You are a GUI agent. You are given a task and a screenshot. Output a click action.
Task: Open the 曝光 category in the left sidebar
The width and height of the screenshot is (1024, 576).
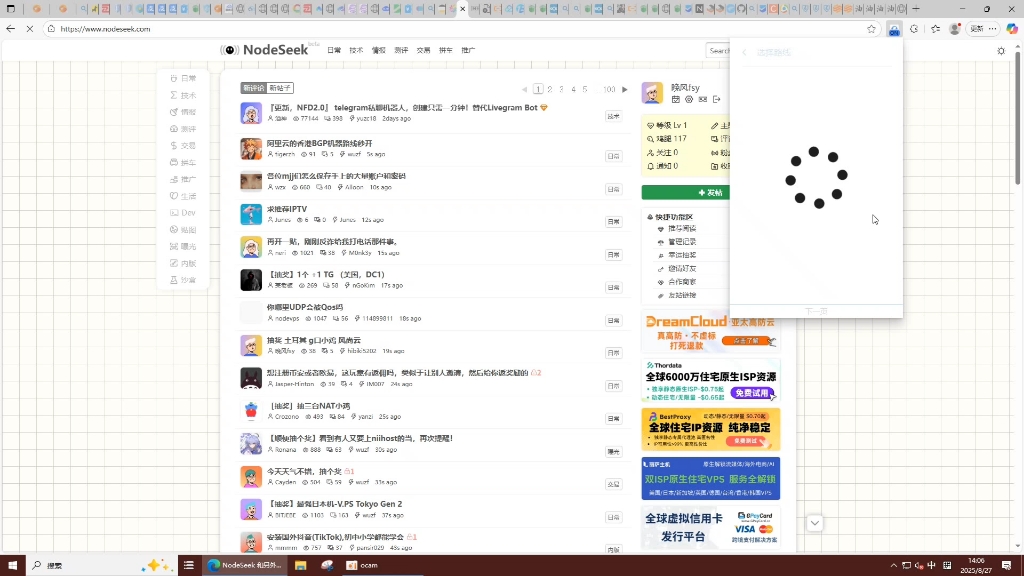184,246
